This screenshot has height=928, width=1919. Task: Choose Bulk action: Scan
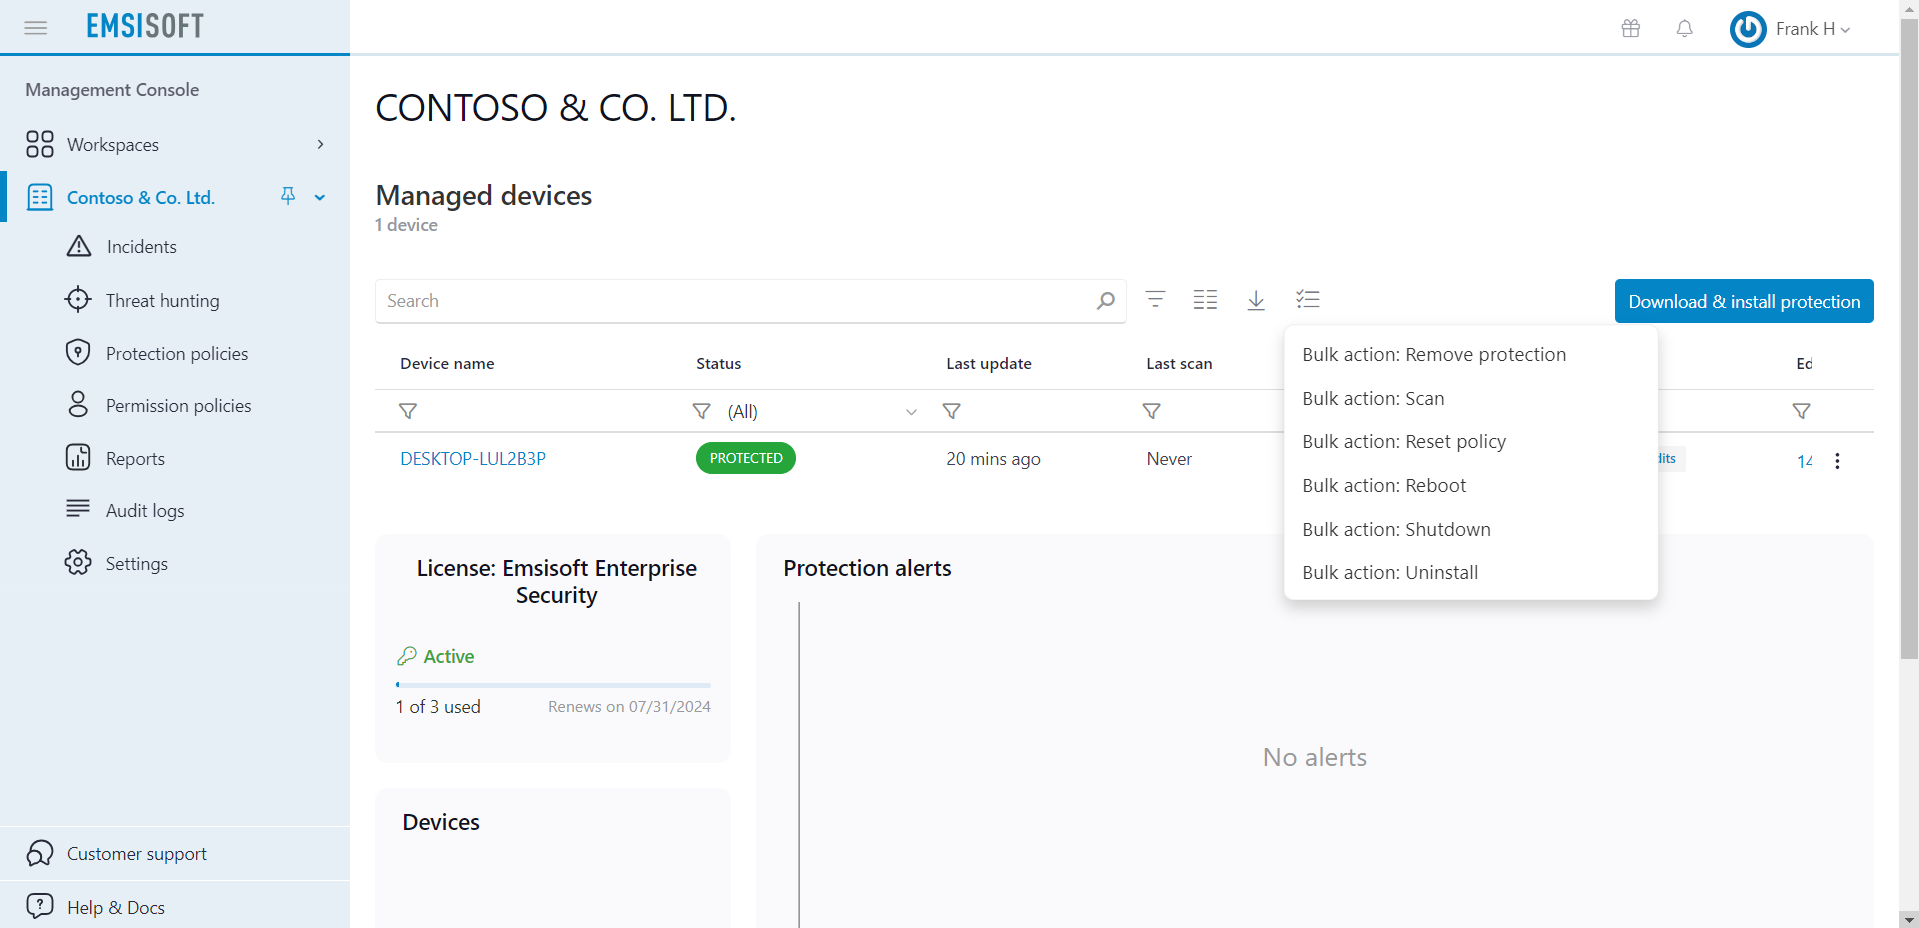[1471, 399]
